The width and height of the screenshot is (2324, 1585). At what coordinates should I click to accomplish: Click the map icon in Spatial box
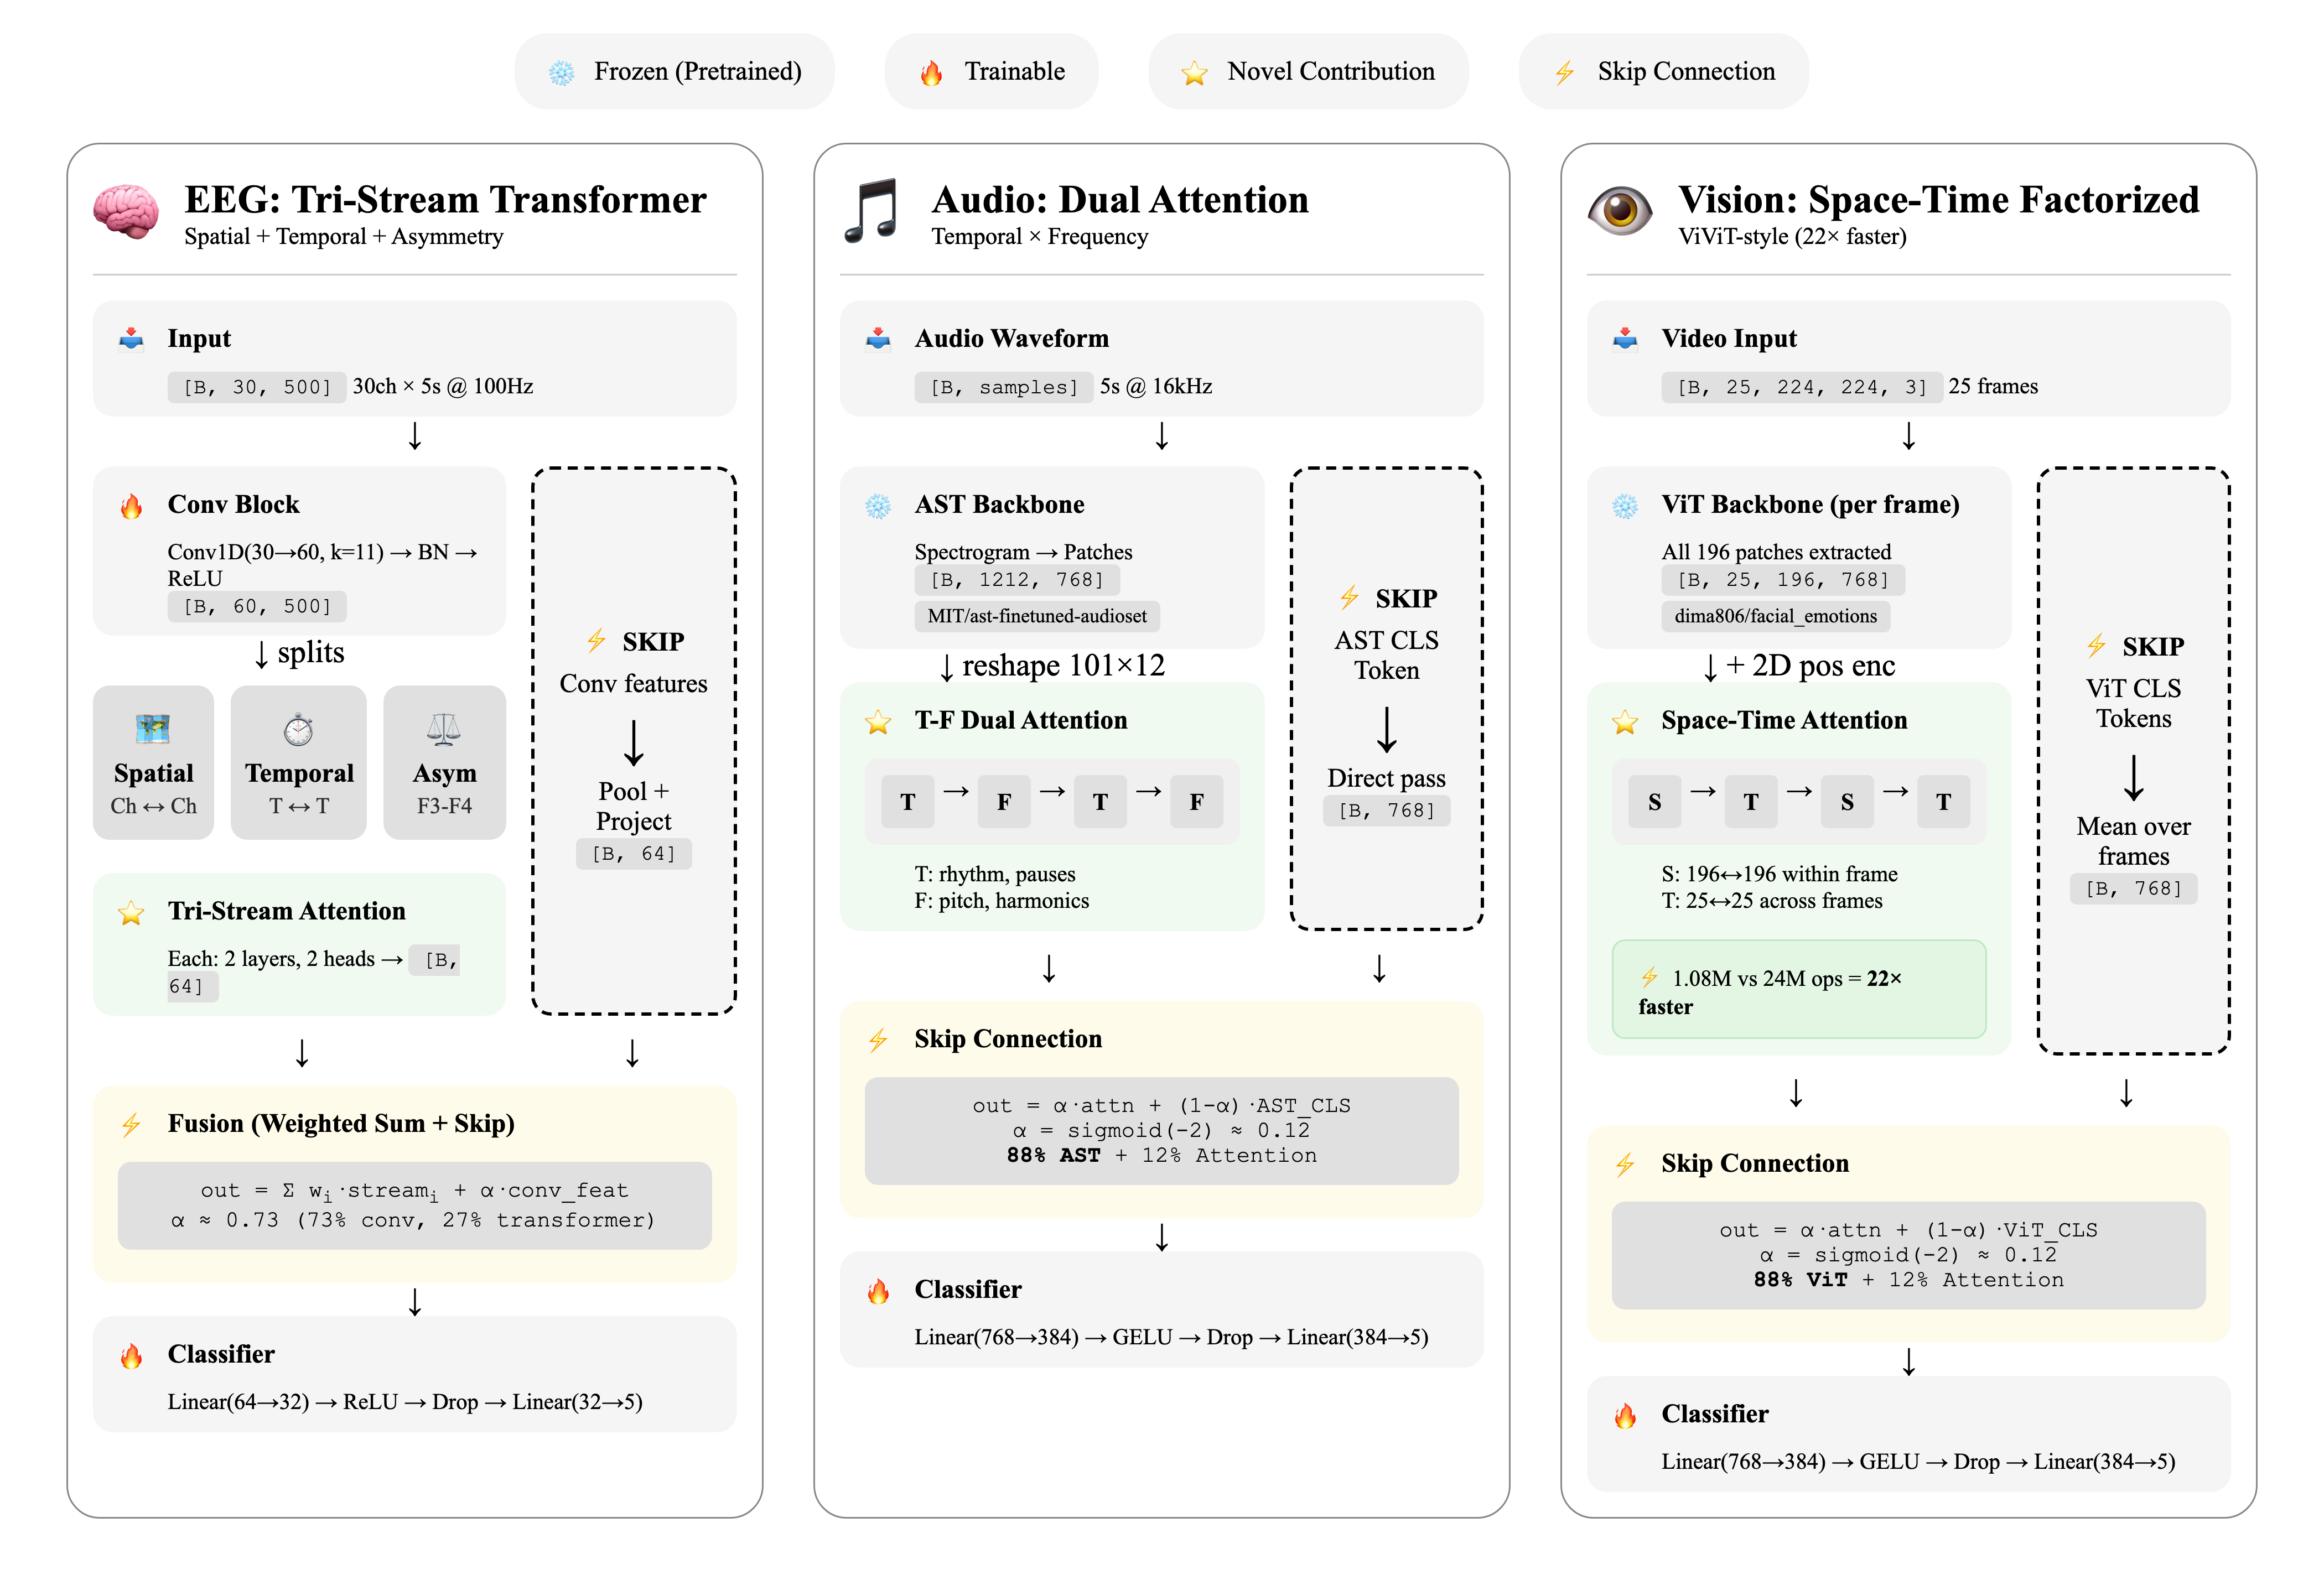(153, 730)
